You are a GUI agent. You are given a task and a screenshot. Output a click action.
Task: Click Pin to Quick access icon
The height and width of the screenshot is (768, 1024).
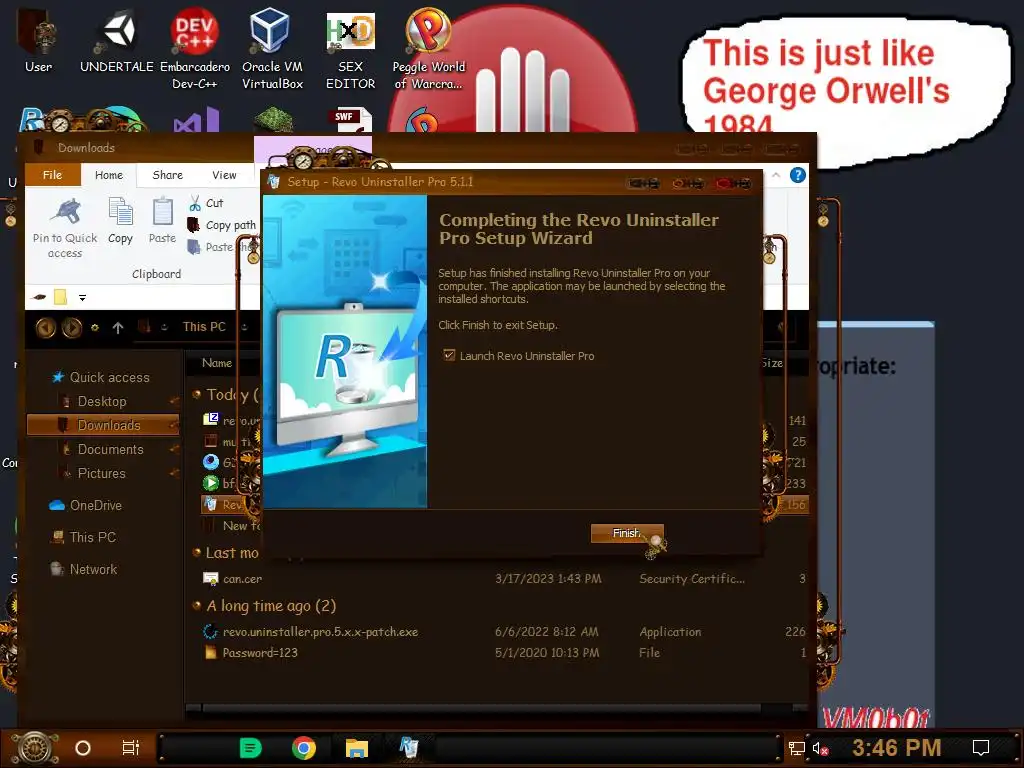[x=65, y=228]
